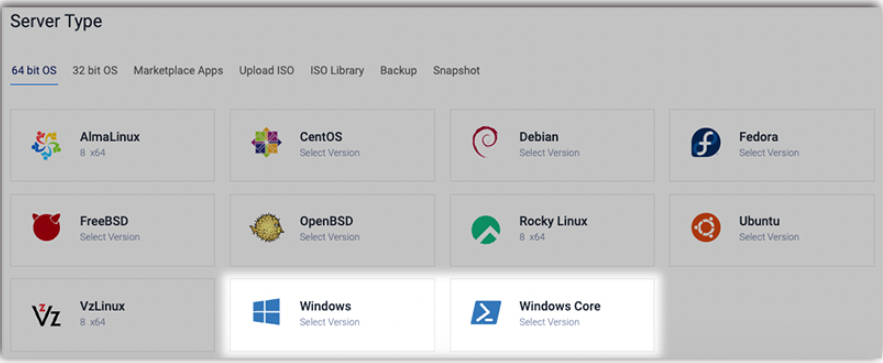Image resolution: width=883 pixels, height=363 pixels.
Task: Go to the Upload ISO tab
Action: [266, 71]
